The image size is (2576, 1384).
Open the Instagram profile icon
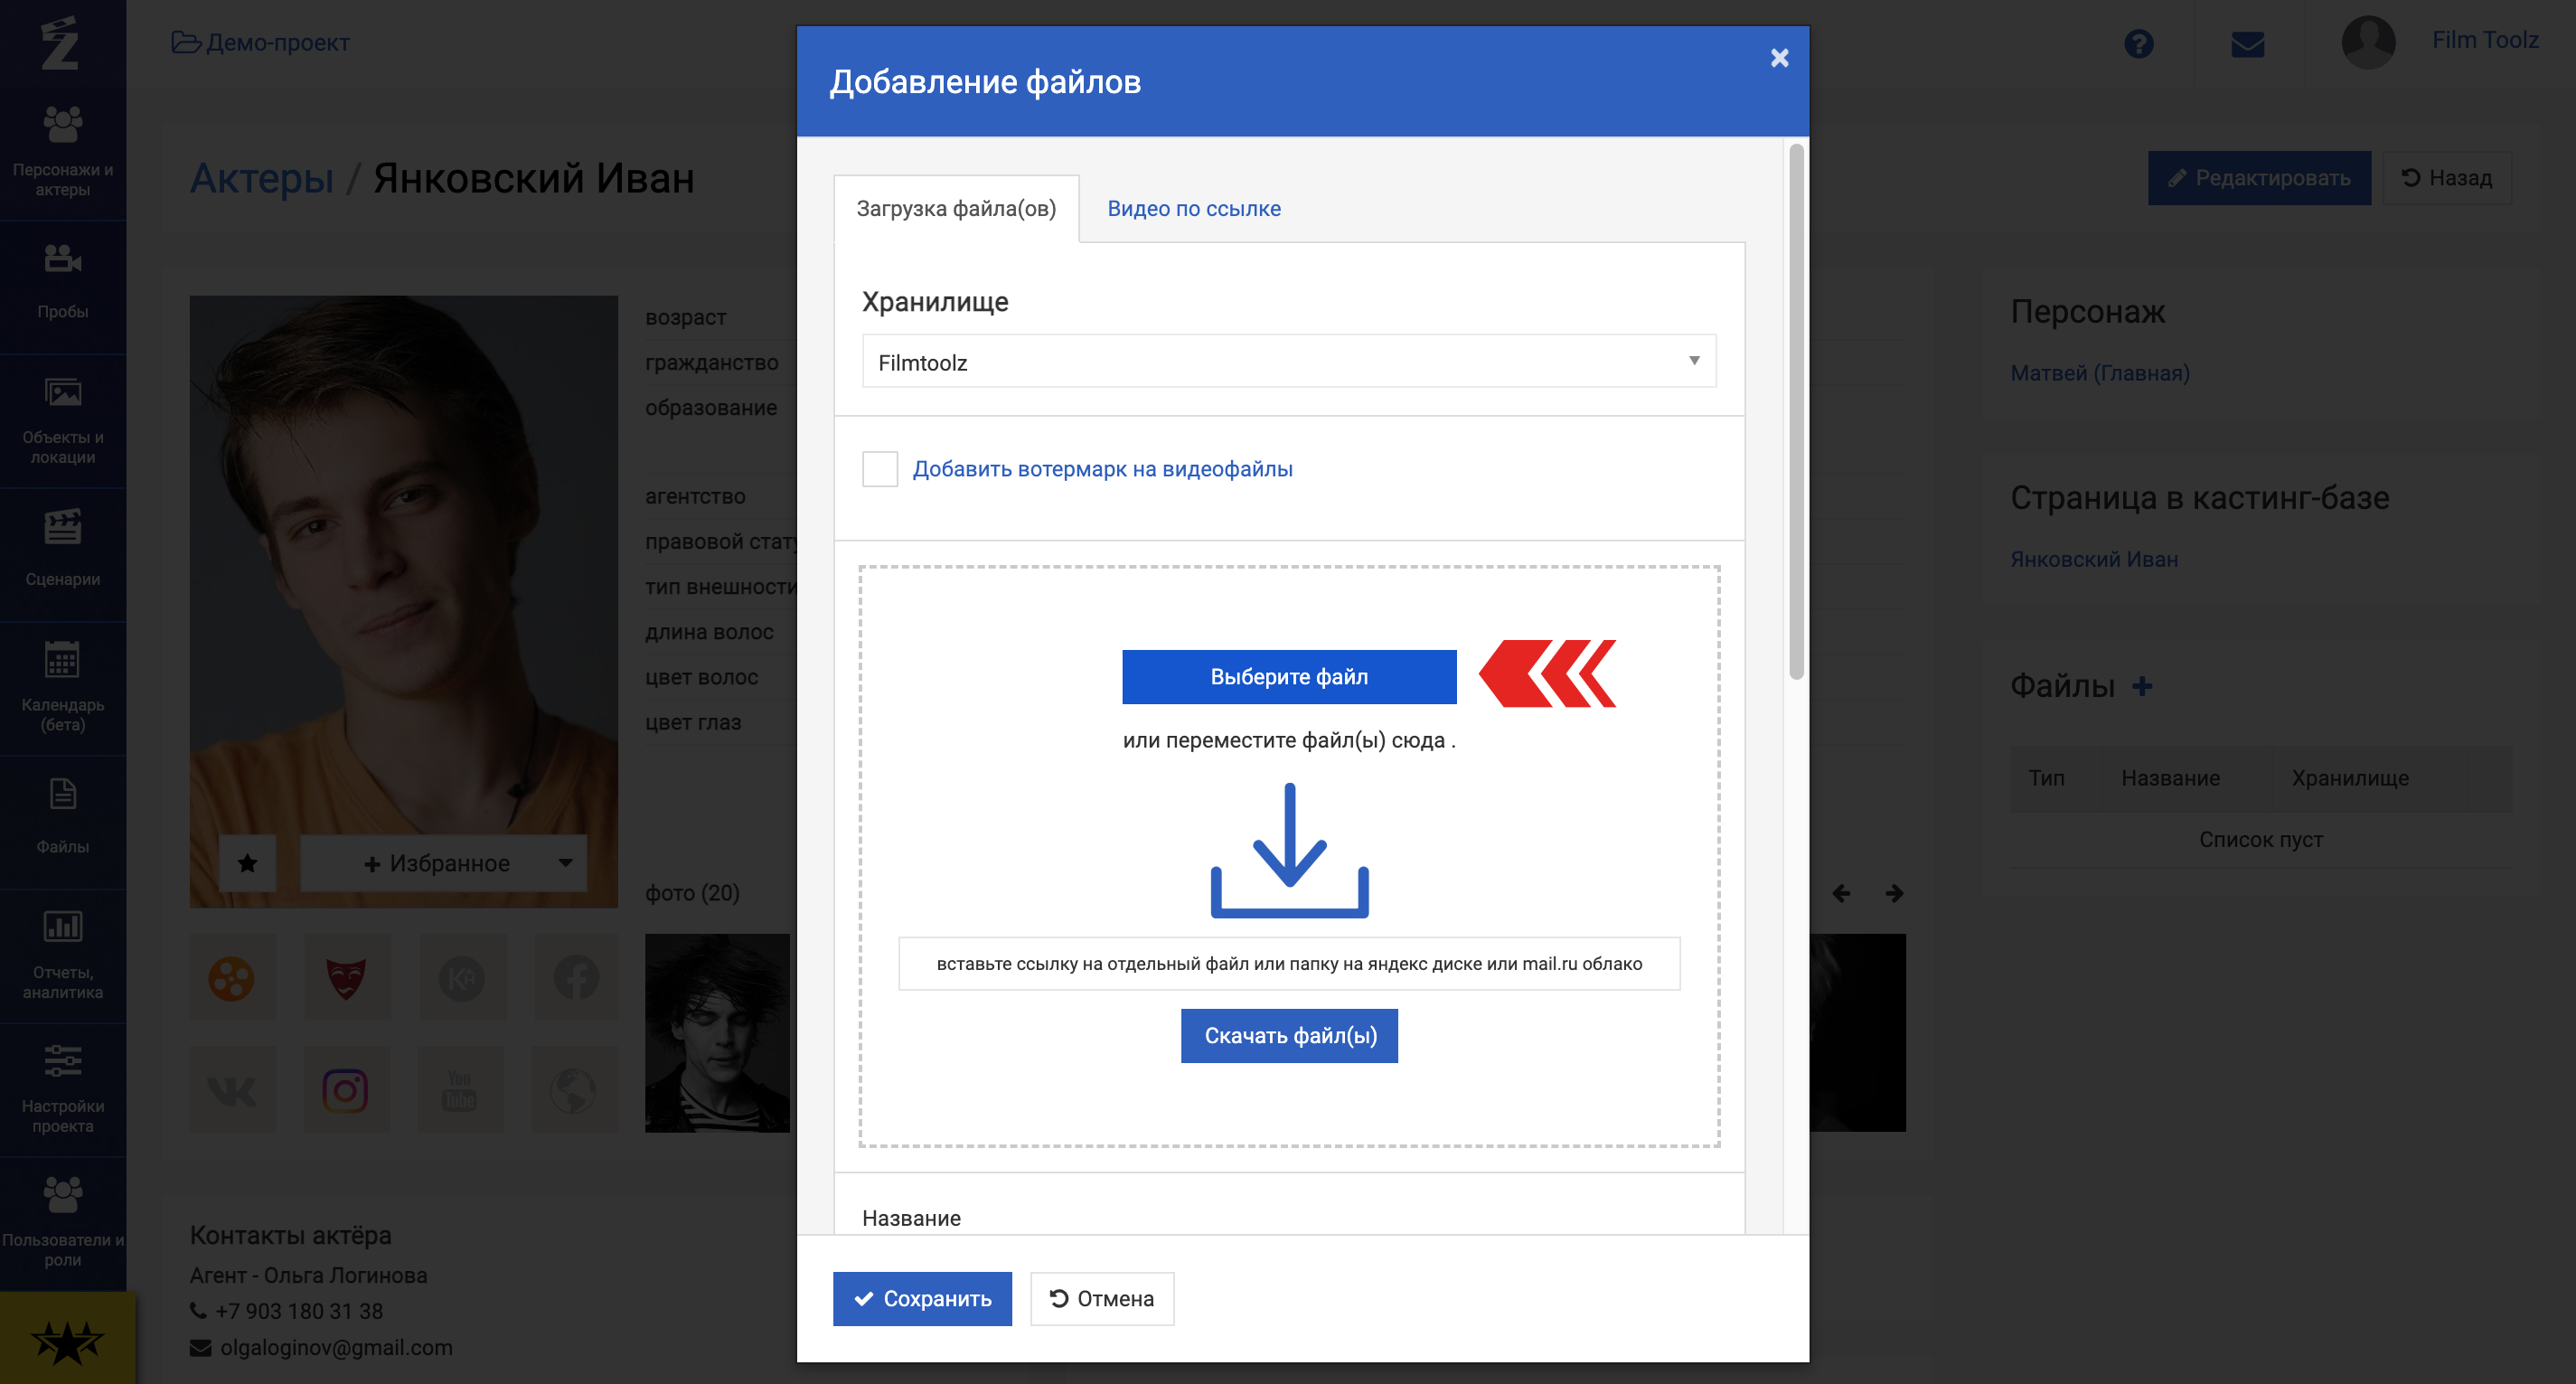[x=346, y=1090]
